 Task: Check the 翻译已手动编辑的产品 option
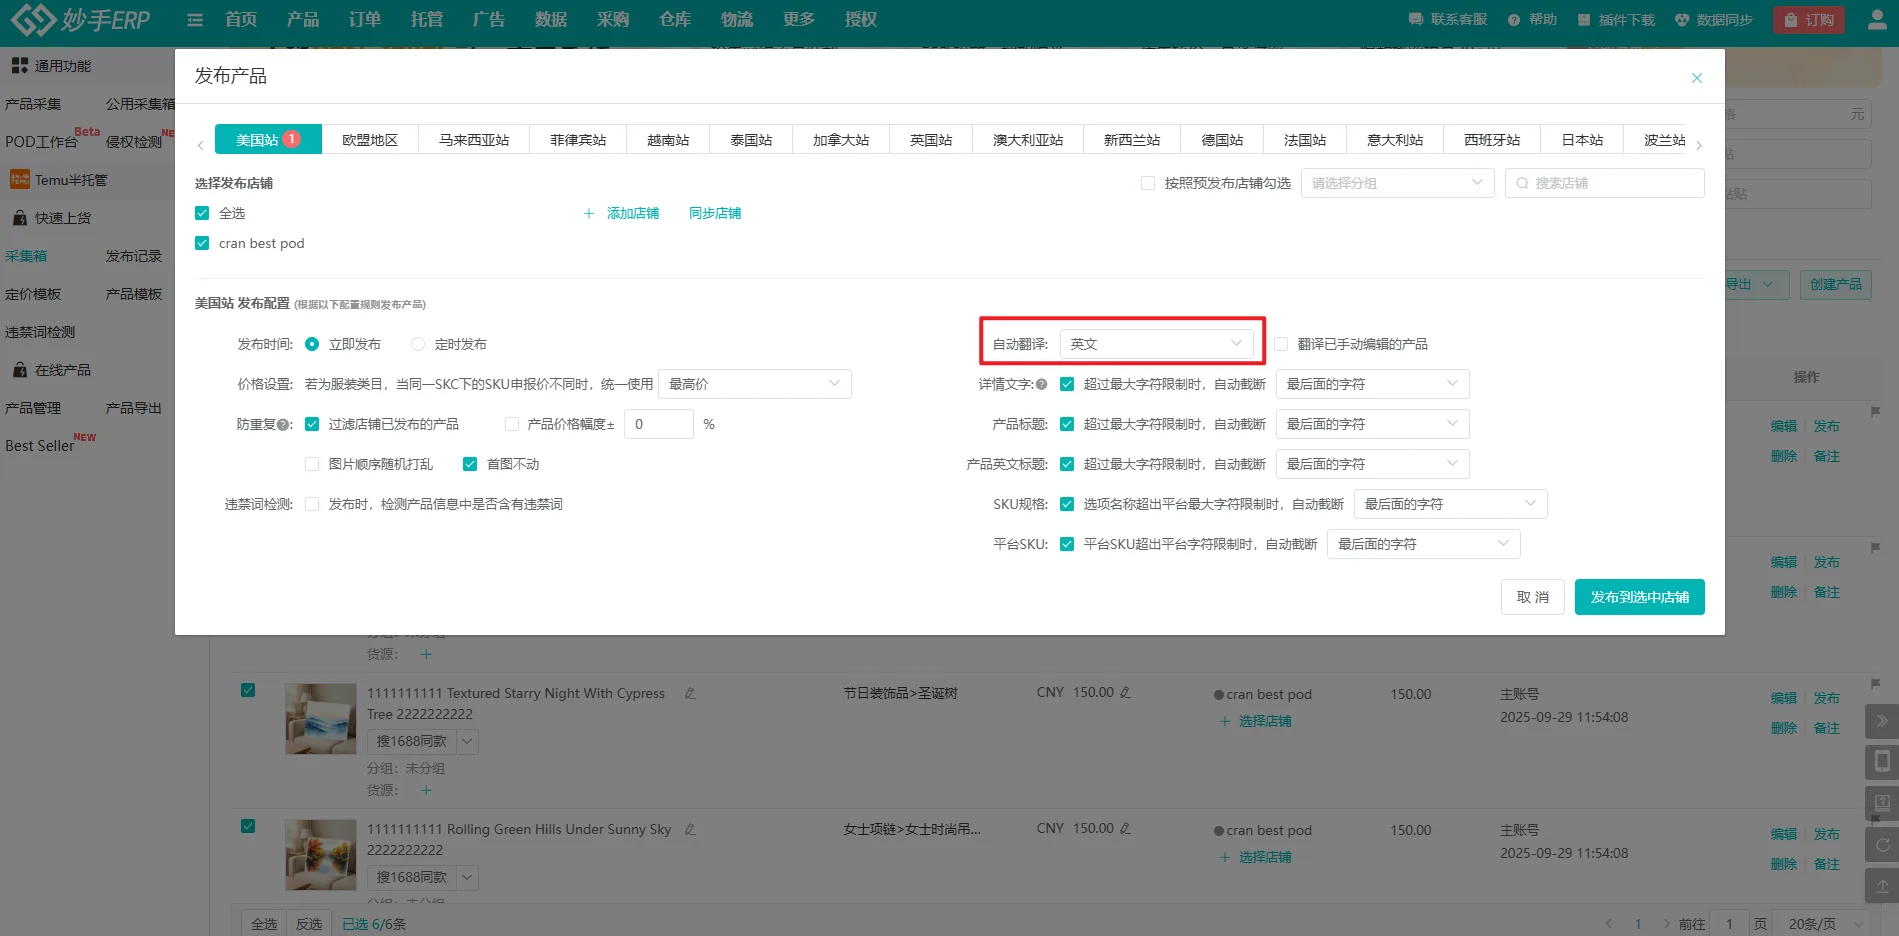1280,344
